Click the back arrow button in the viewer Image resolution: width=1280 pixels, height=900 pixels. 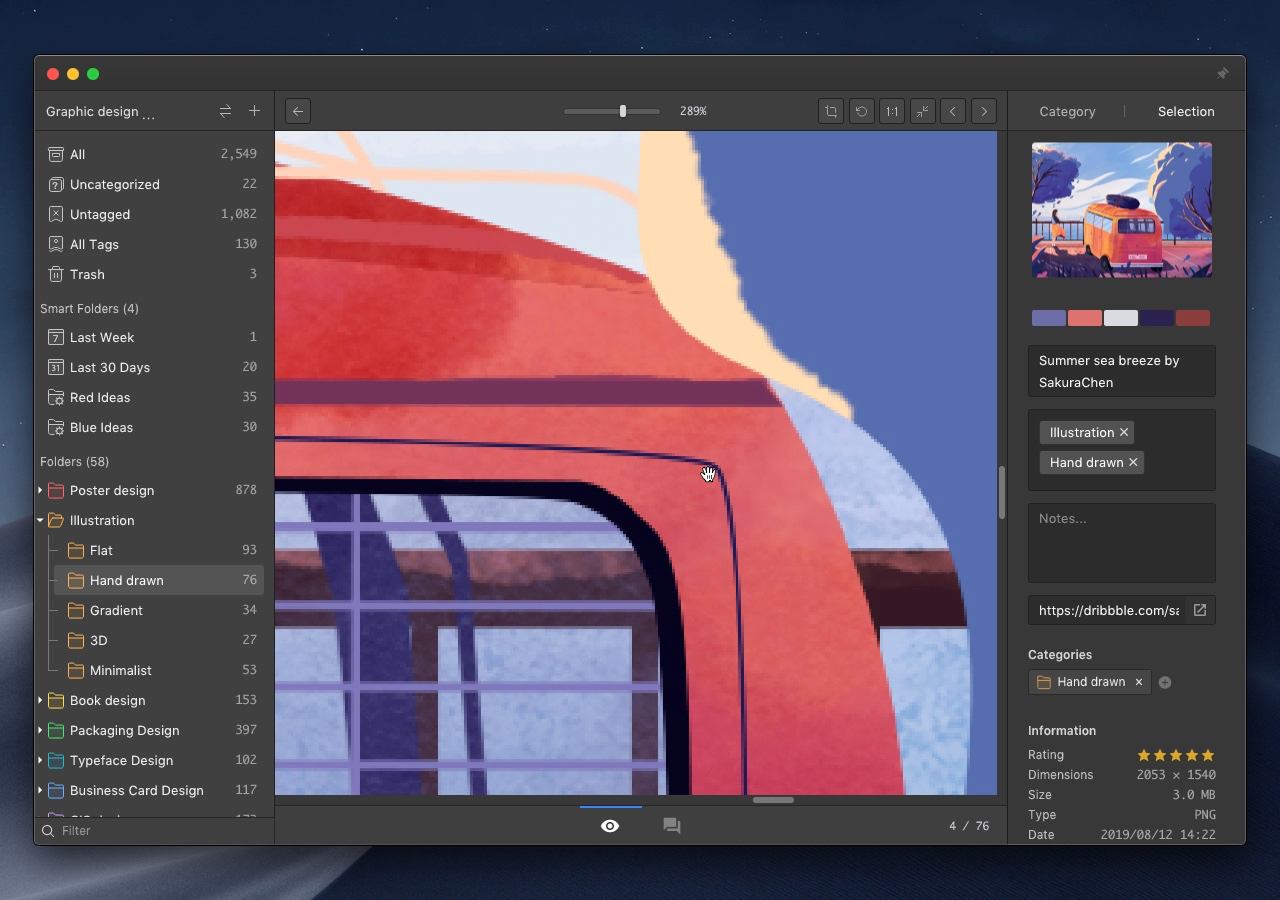click(298, 111)
